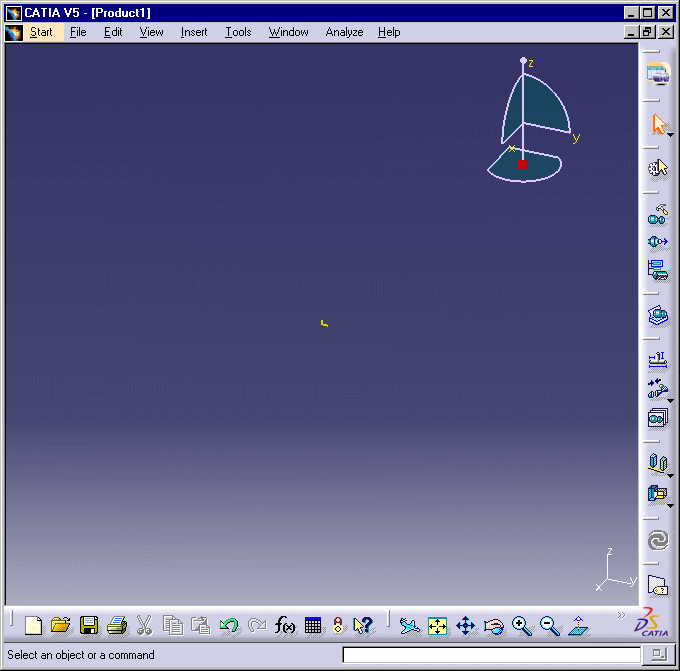The width and height of the screenshot is (680, 671).
Task: Click the Print icon
Action: (117, 626)
